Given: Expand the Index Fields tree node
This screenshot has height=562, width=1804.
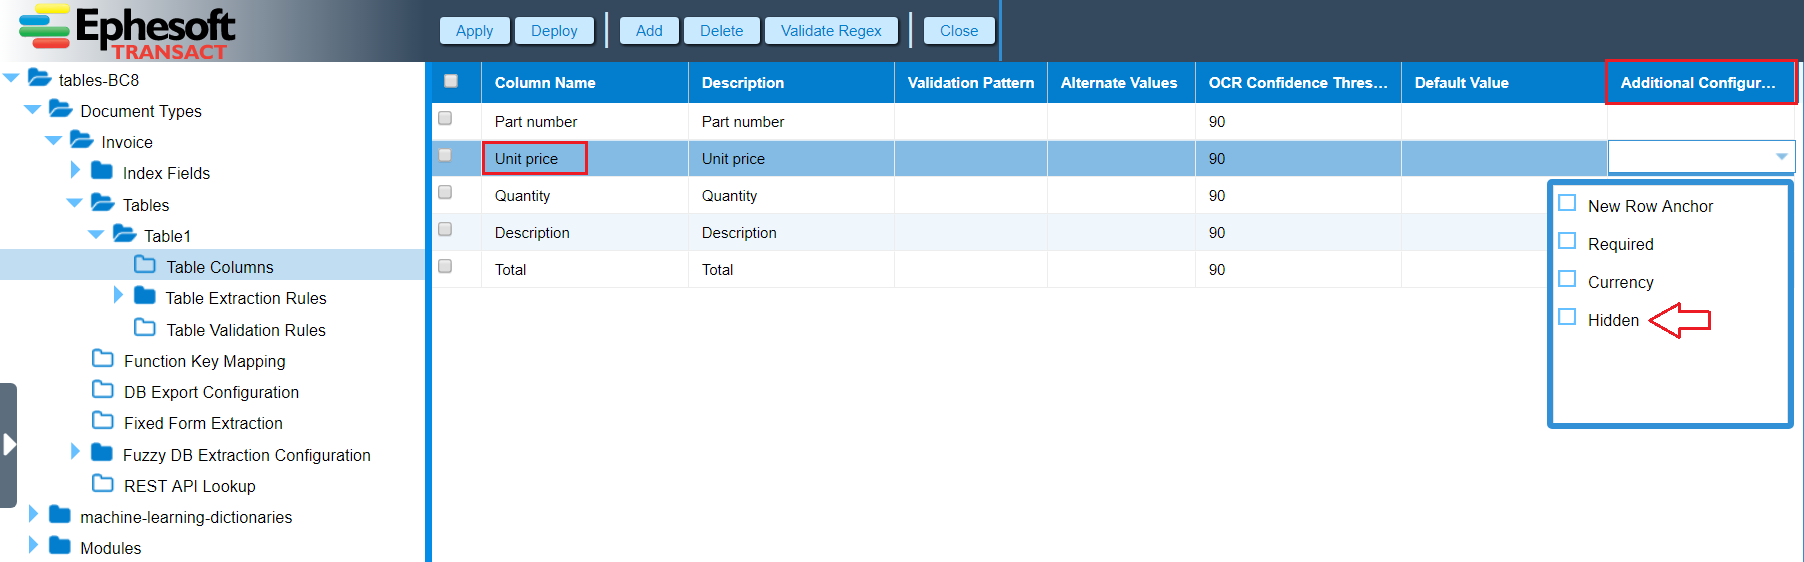Looking at the screenshot, I should (75, 170).
